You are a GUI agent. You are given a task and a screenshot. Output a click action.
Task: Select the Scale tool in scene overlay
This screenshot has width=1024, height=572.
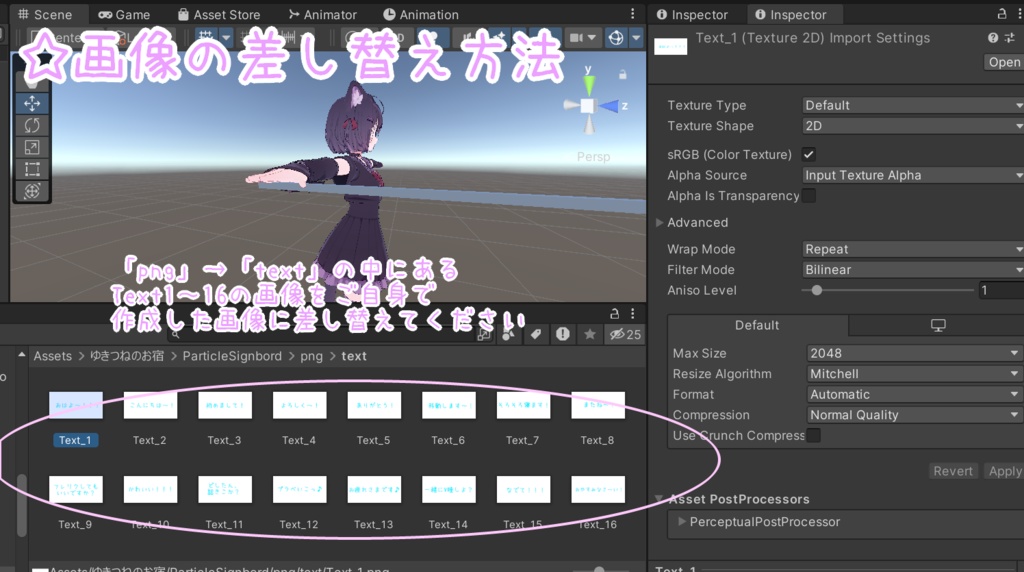point(31,148)
